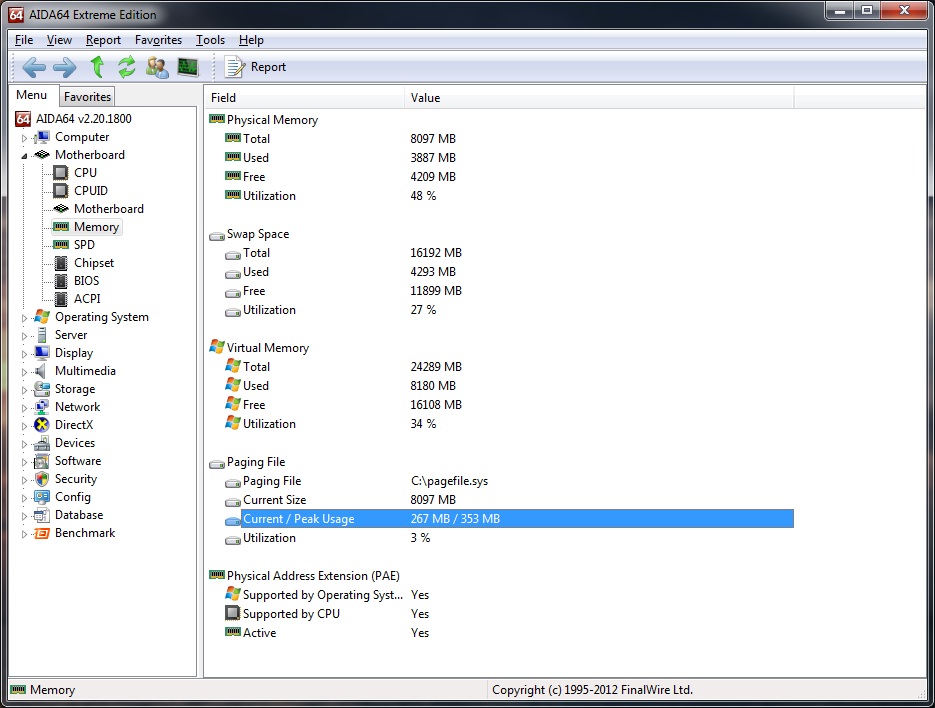Select the Physical Memory Utilization row

(500, 196)
